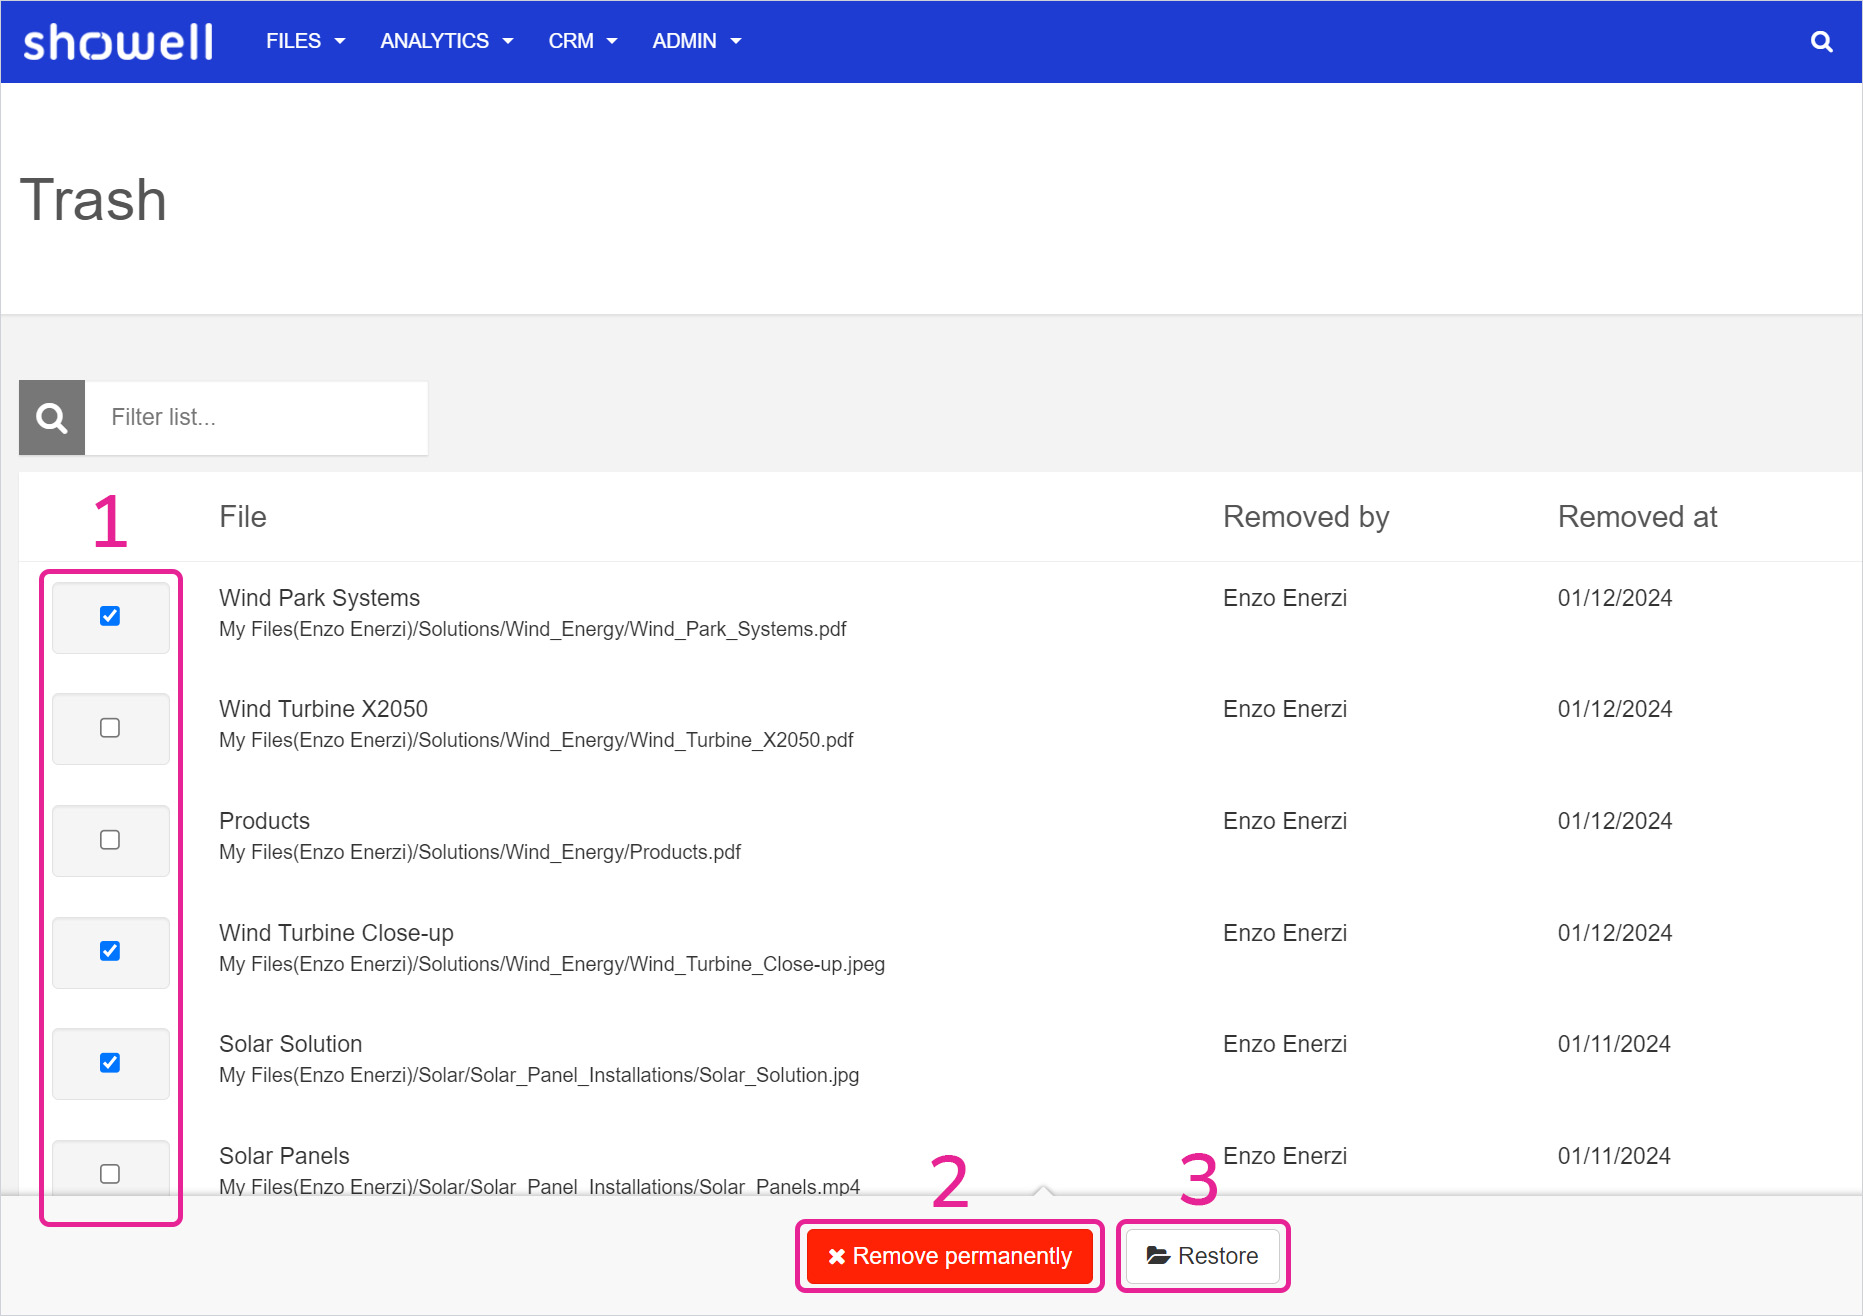Click the Removed by column header
Screen dimensions: 1863x1316
[1306, 517]
